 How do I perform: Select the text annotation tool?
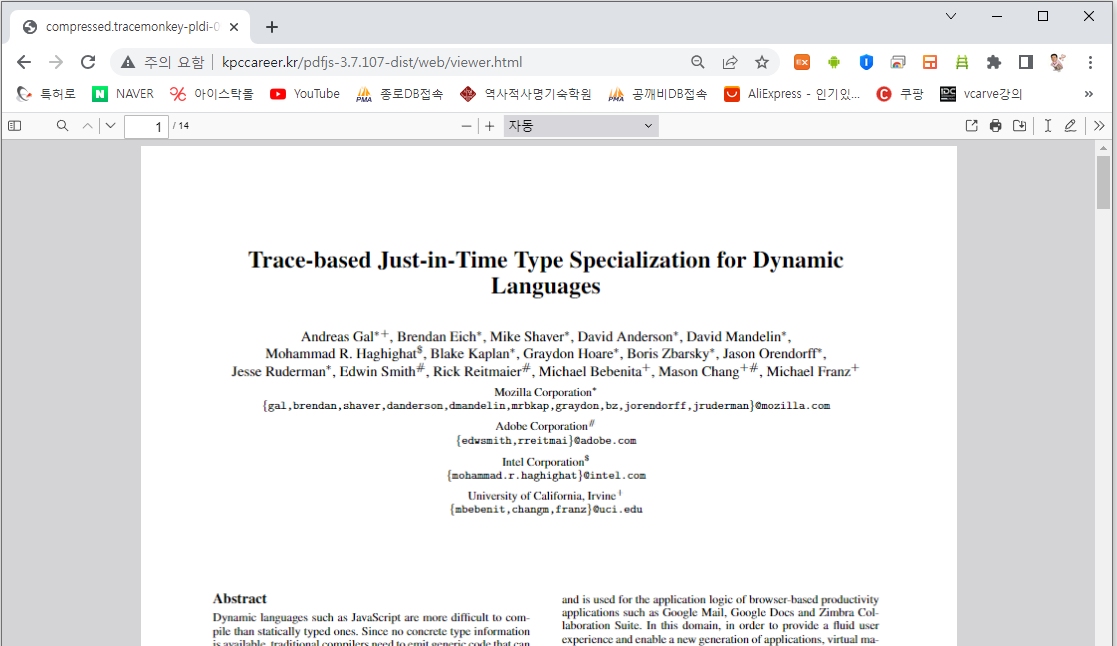[1047, 126]
